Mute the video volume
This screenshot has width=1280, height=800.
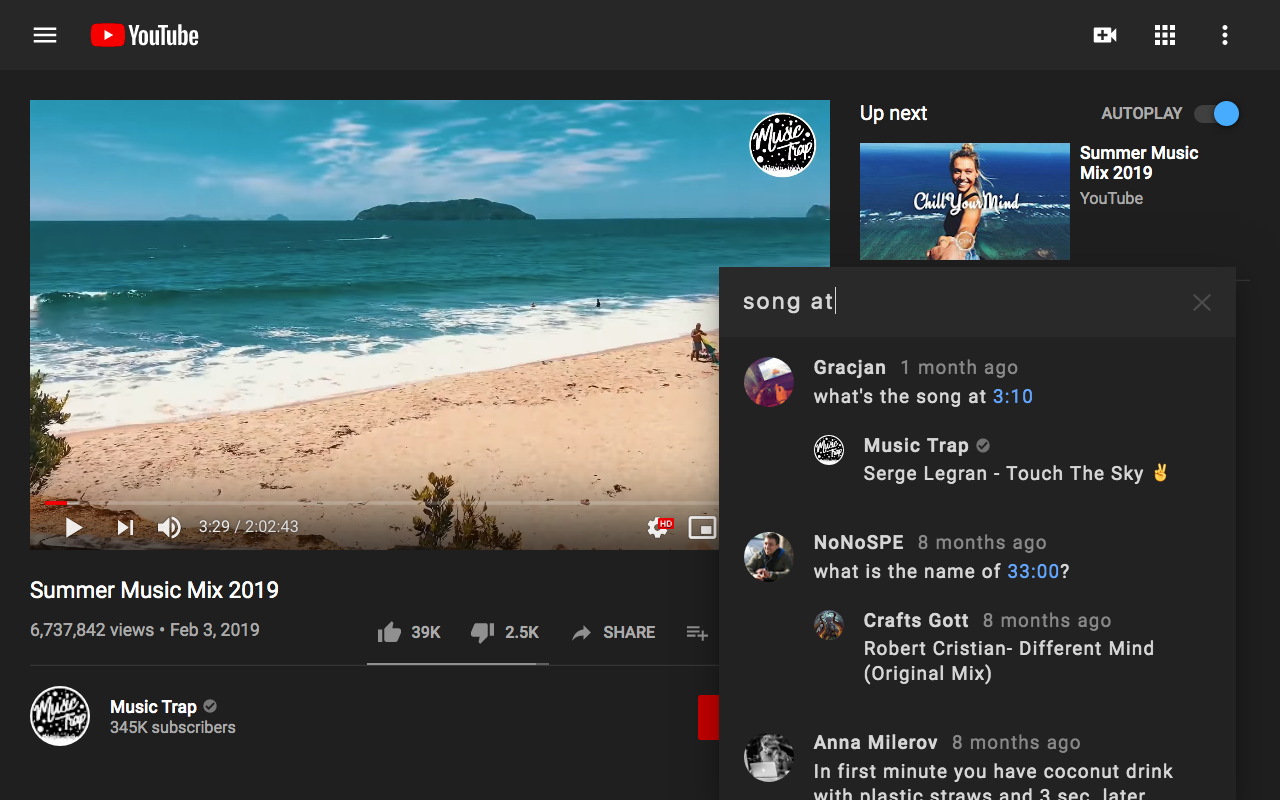tap(169, 527)
